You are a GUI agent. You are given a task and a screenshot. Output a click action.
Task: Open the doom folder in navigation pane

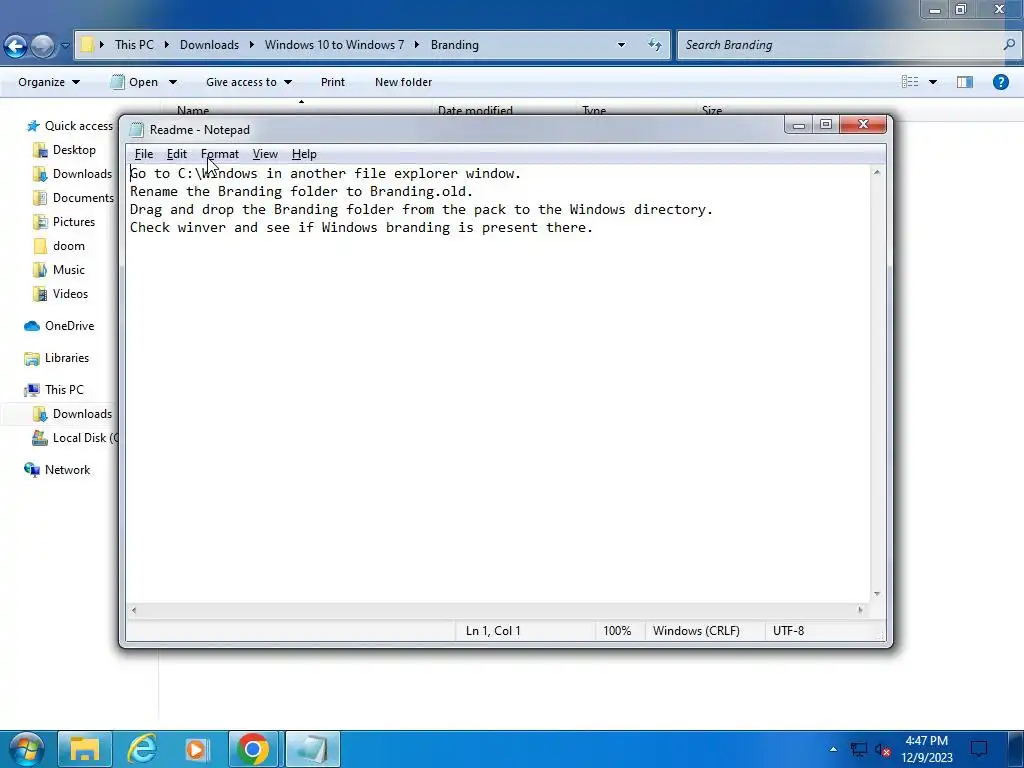click(x=59, y=246)
